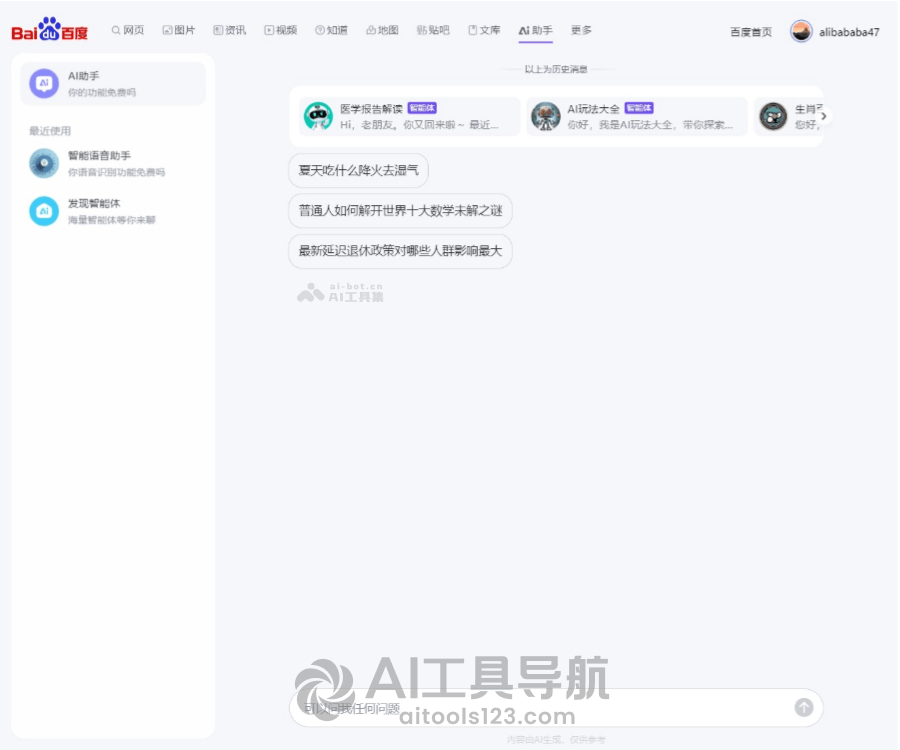The image size is (900, 750).
Task: Choose 最新延迟退休政策对哪些人群影响最大 suggestion
Action: (x=401, y=251)
